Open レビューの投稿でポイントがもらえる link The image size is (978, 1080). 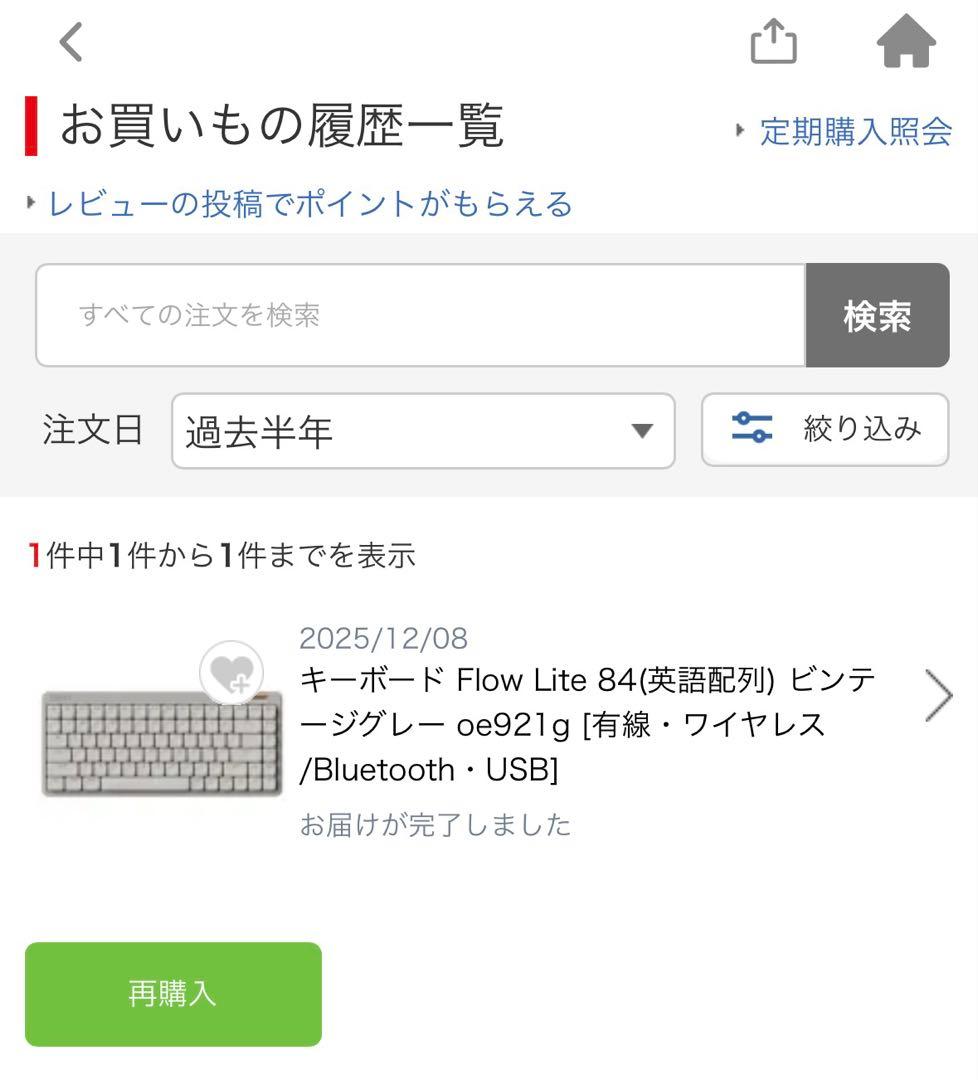(308, 203)
